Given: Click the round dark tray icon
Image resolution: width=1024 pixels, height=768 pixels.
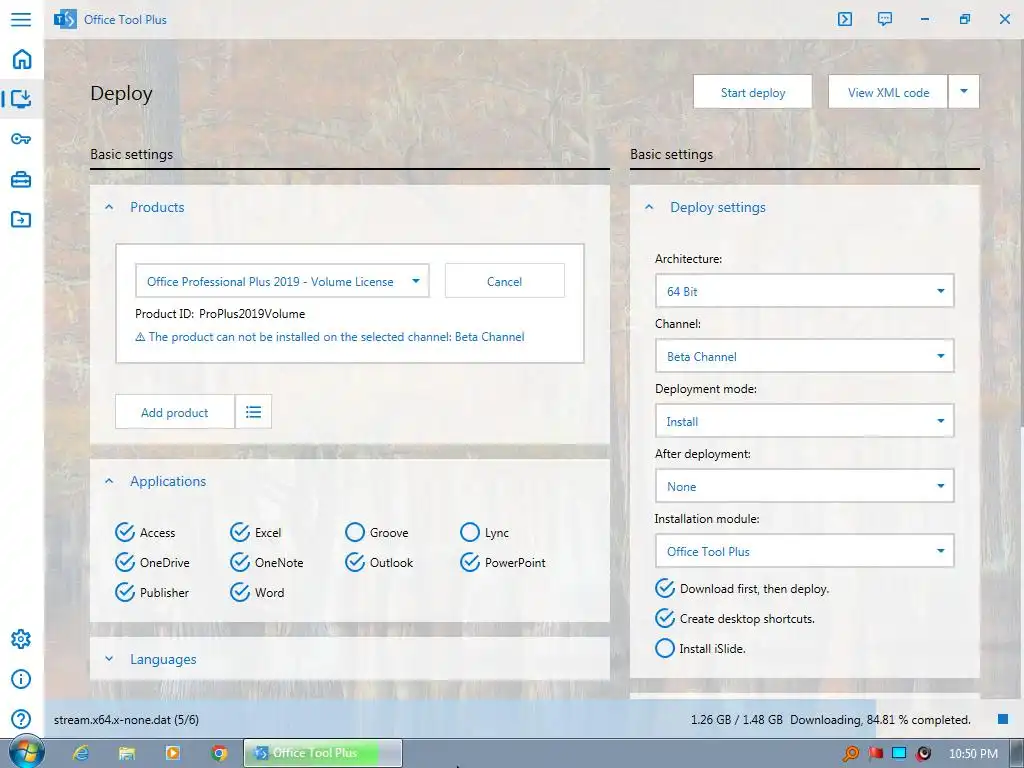Looking at the screenshot, I should click(923, 754).
